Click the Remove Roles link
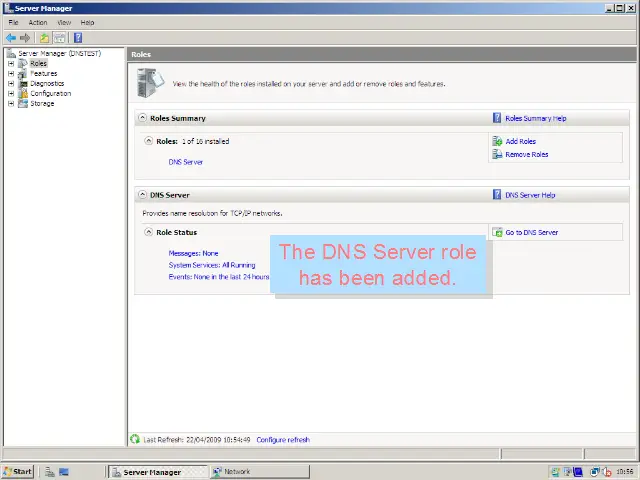The width and height of the screenshot is (640, 480). pyautogui.click(x=527, y=154)
